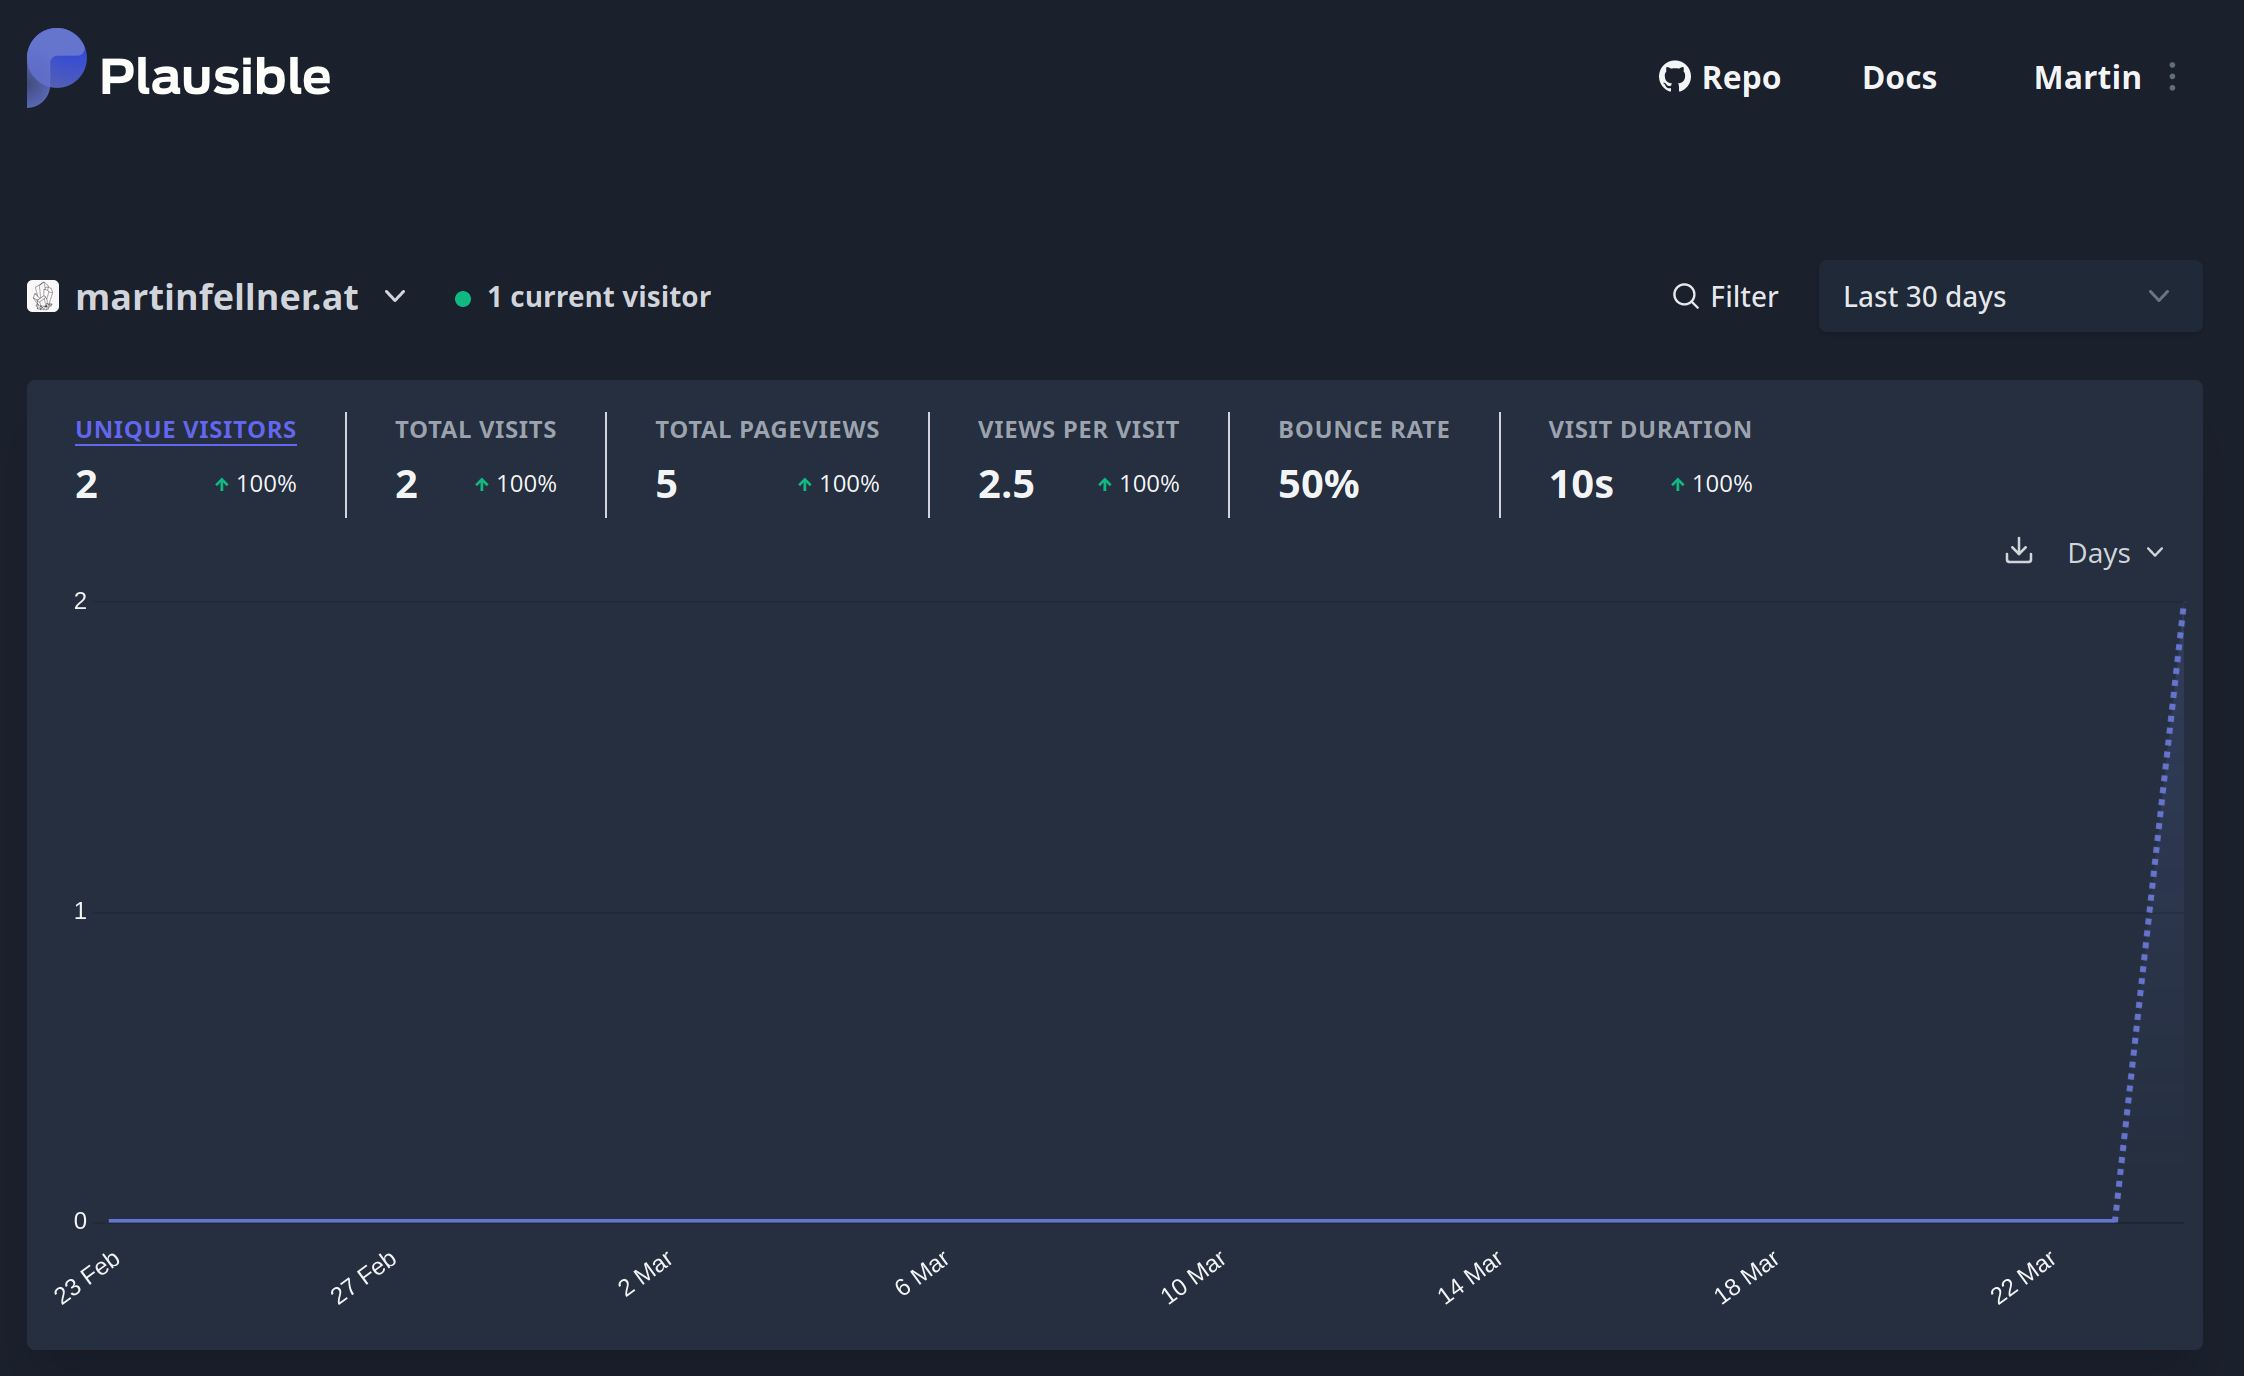This screenshot has height=1376, width=2244.
Task: Click the chevron in the date range picker
Action: 2159,296
